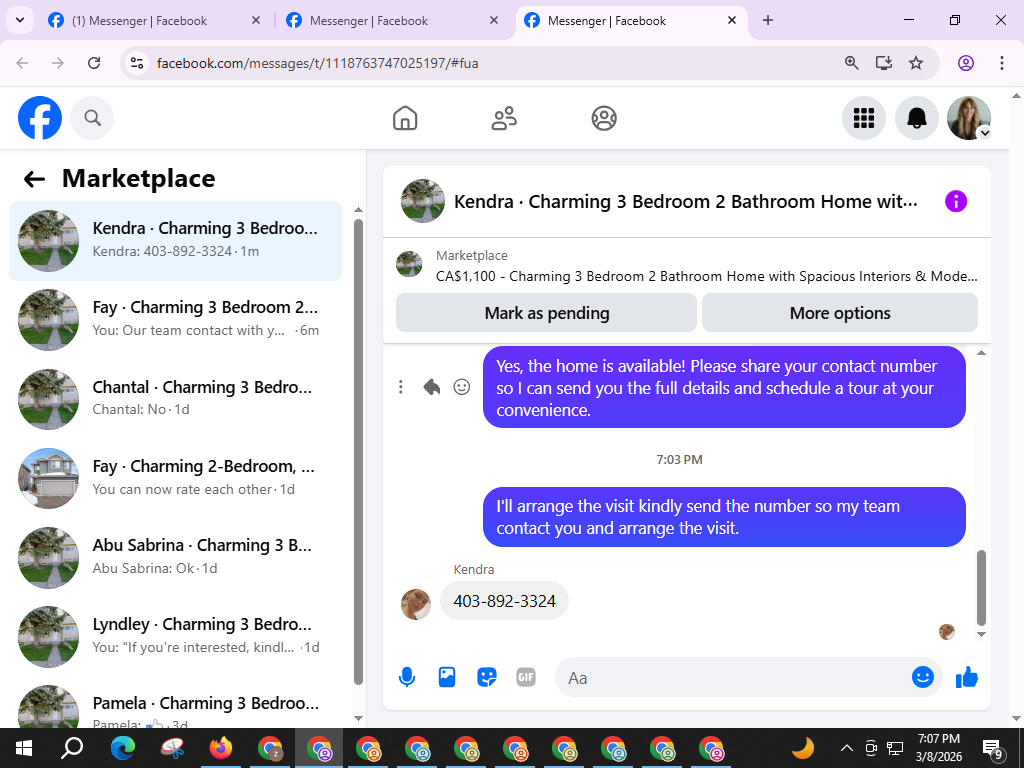Select Fay Charming 2-Bedroom conversation
1024x768 pixels.
[x=175, y=478]
